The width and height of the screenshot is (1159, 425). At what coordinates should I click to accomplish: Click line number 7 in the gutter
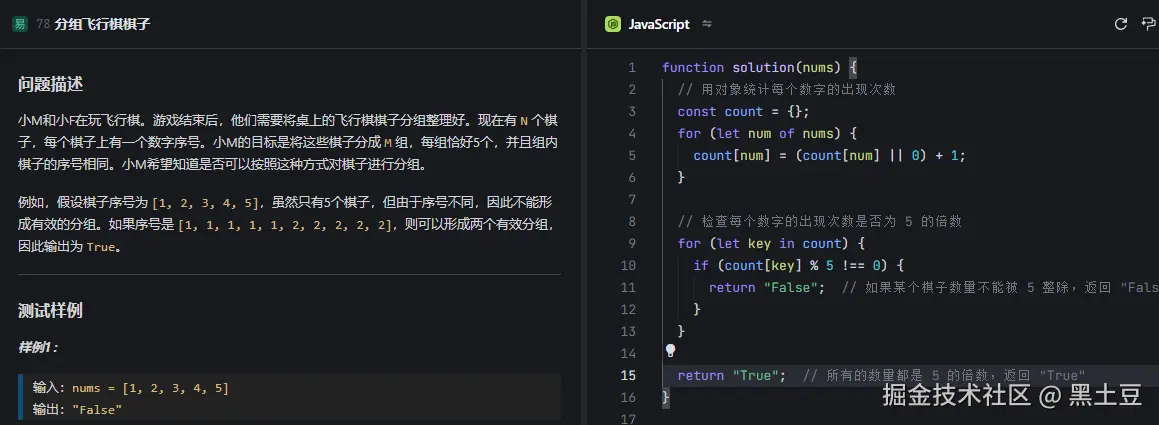pos(631,200)
